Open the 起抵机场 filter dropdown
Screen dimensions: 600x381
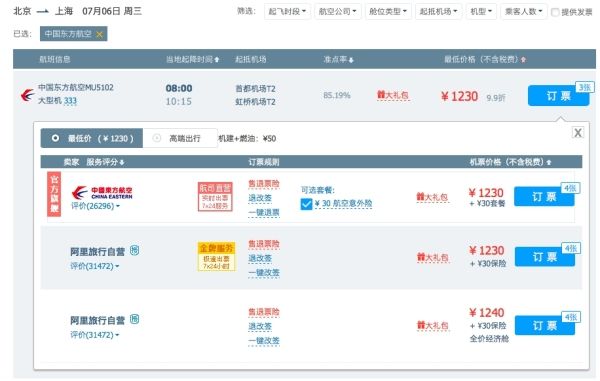click(x=439, y=11)
